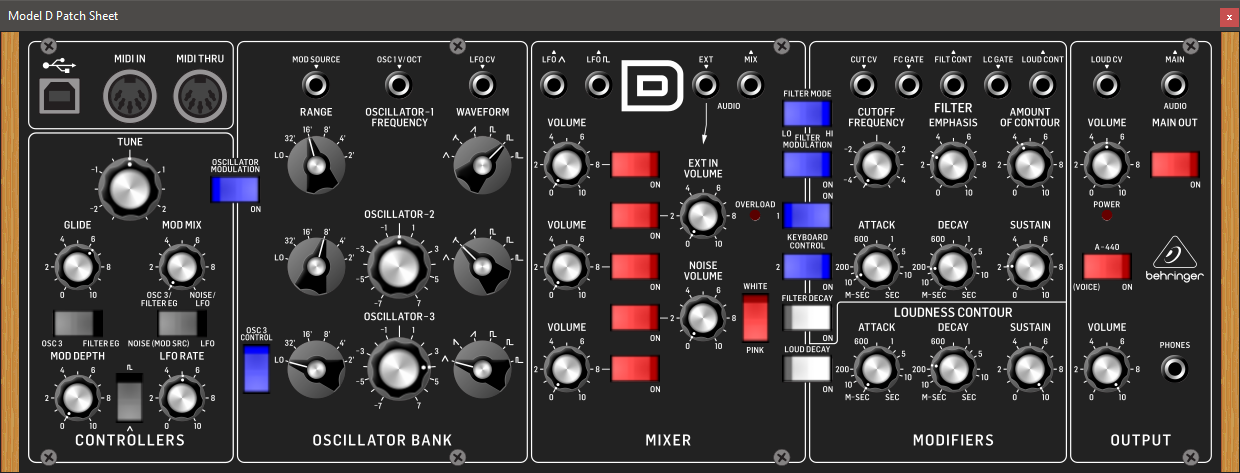Toggle the Main Out red switch
The height and width of the screenshot is (473, 1240).
coord(1175,165)
